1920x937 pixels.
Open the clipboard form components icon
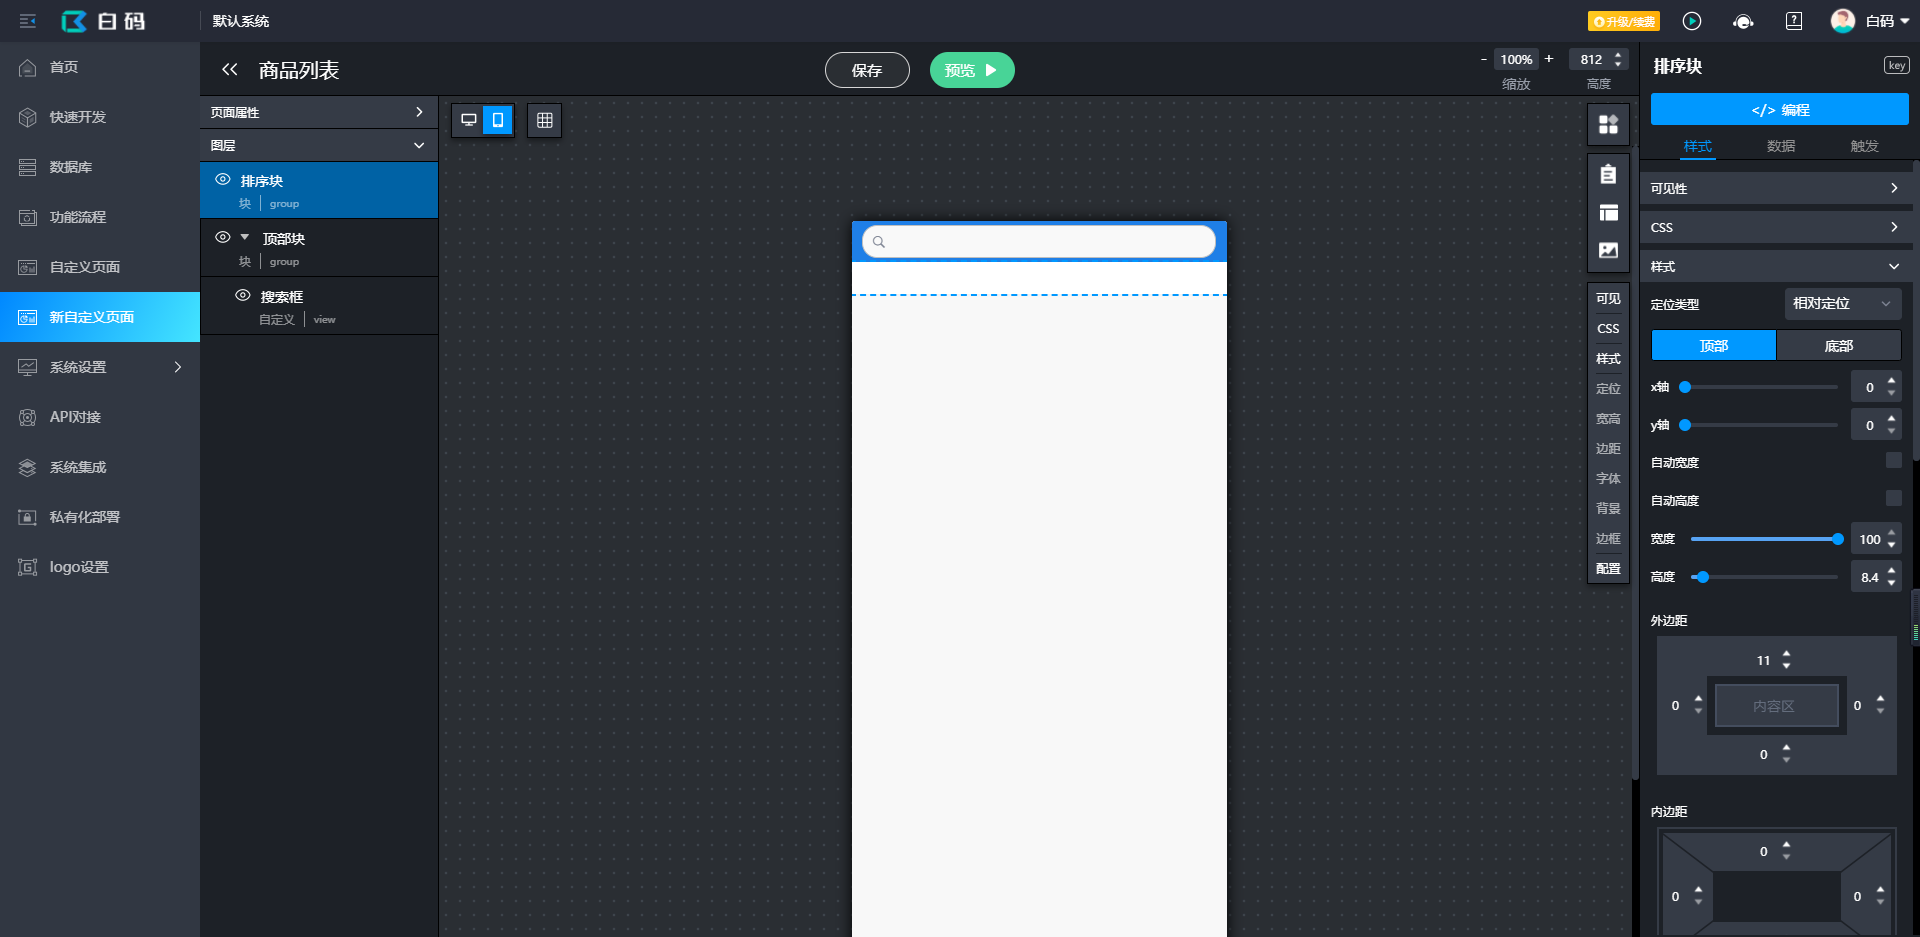(x=1608, y=174)
